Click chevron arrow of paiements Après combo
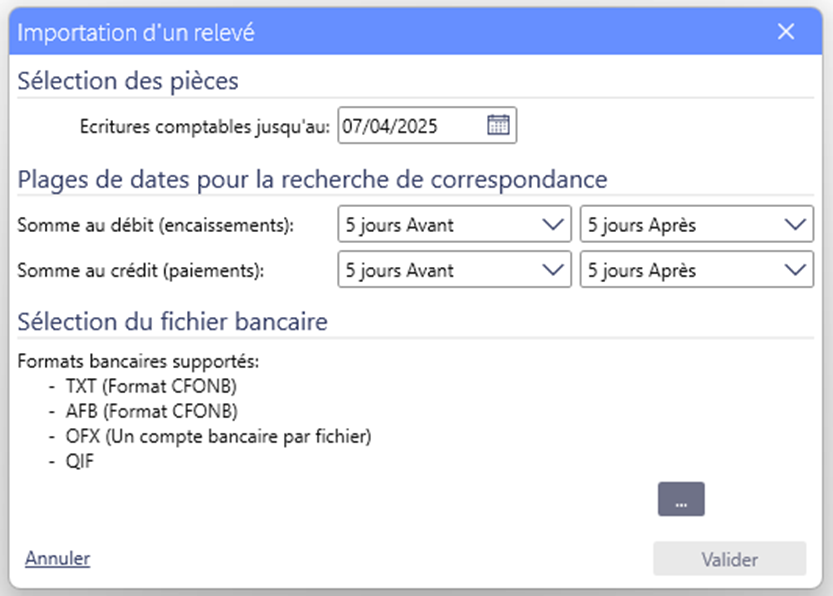This screenshot has height=596, width=833. click(795, 270)
